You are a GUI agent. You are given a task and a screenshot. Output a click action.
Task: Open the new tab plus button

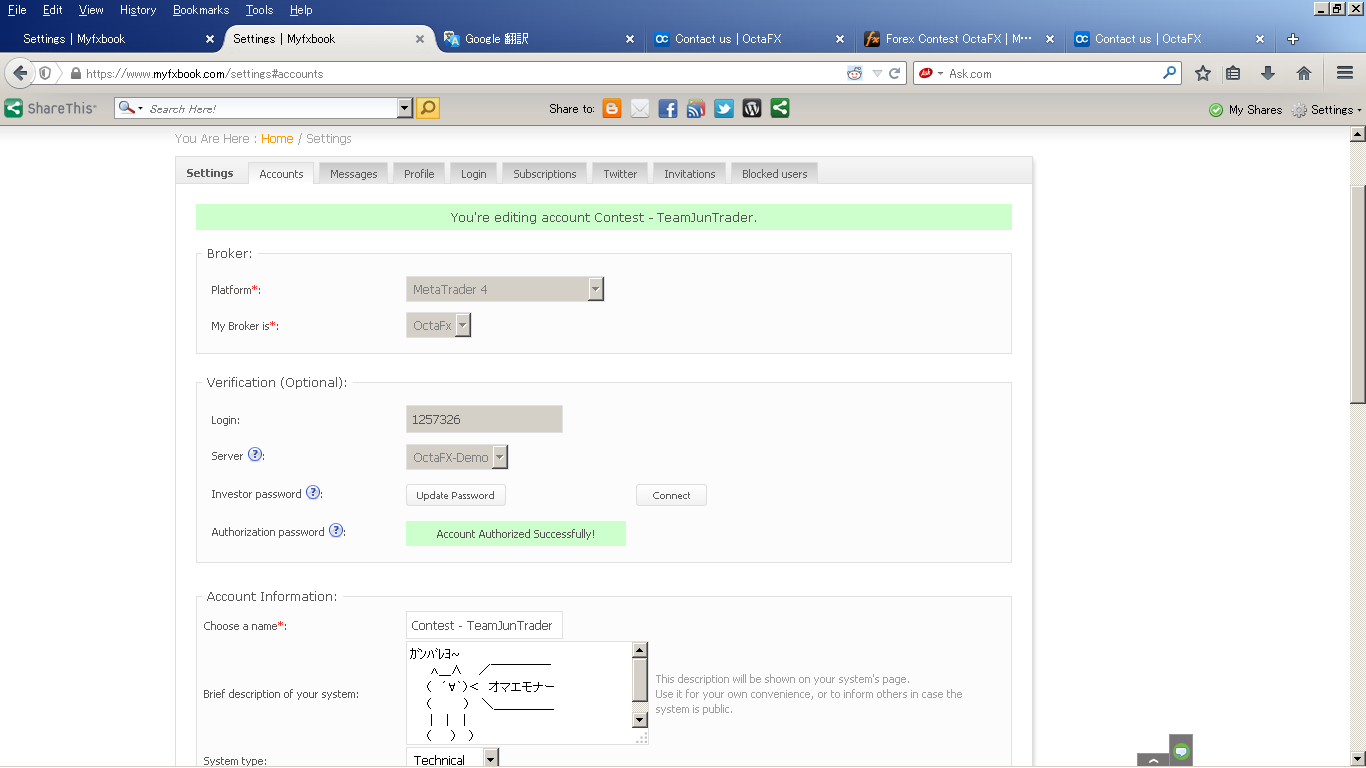coord(1293,39)
